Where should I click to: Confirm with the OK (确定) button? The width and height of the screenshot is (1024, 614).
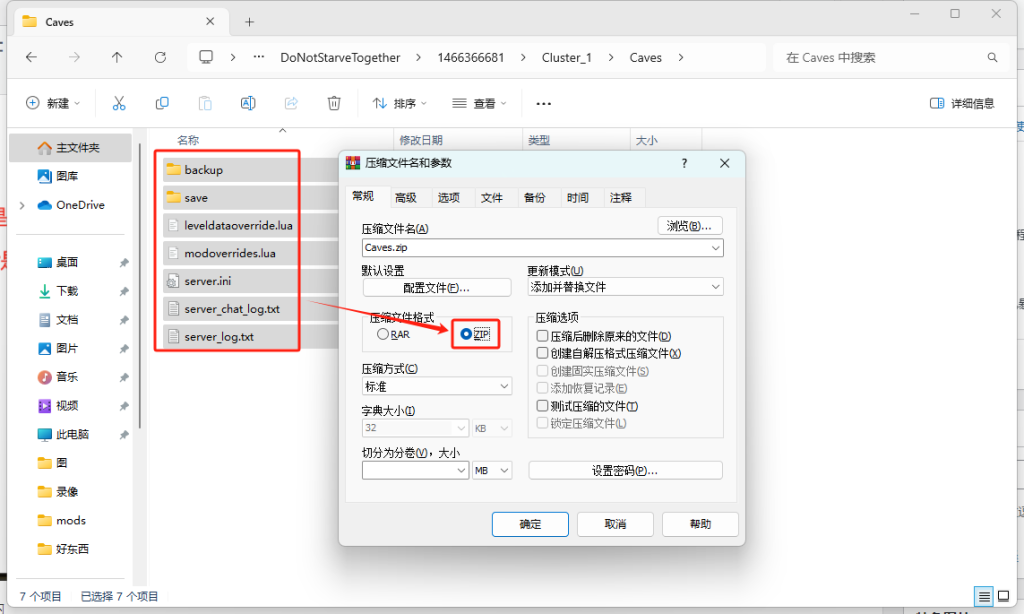[x=530, y=525]
